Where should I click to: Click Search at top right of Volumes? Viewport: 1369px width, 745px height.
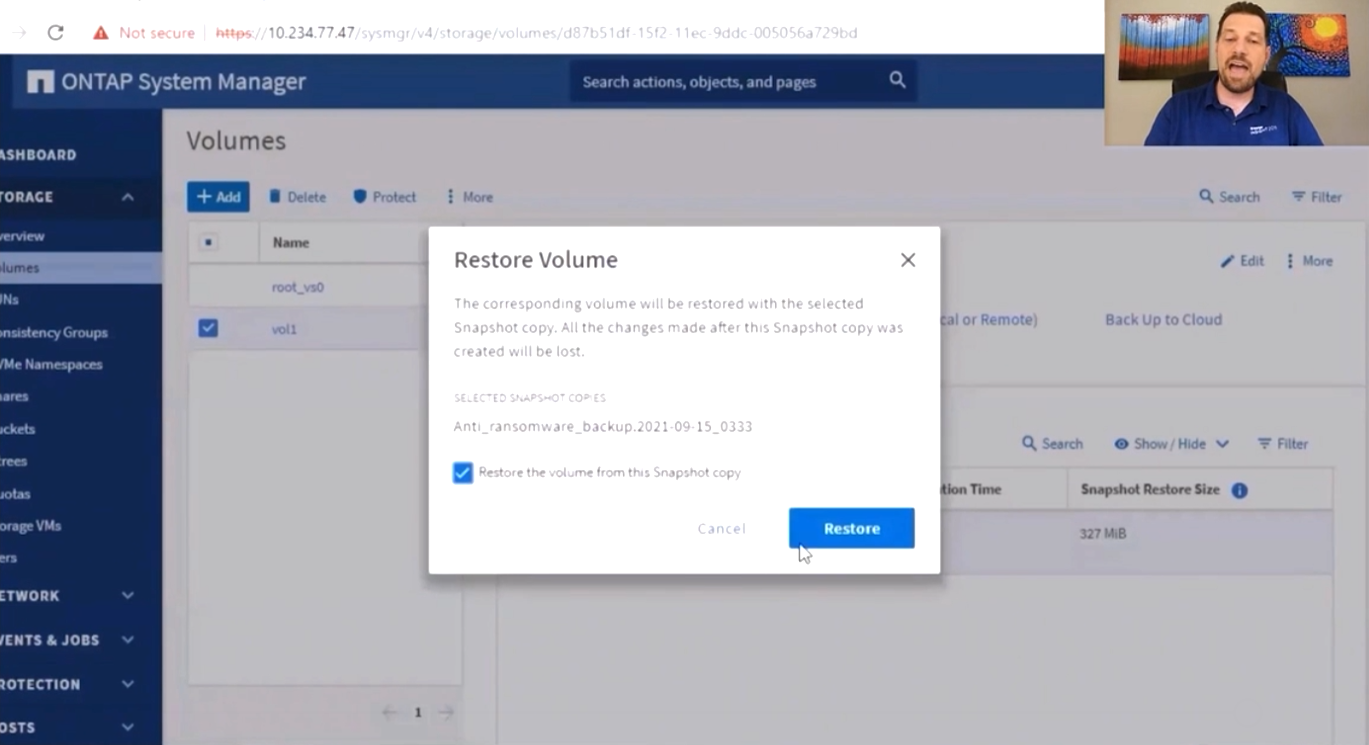coord(1229,197)
